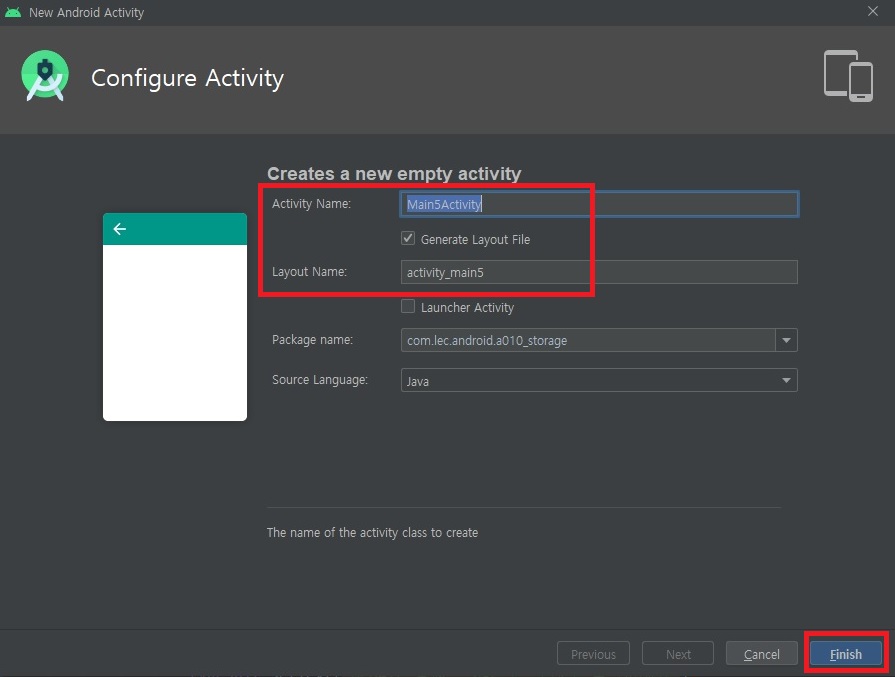Click the Cancel button
Screen dimensions: 895x677
tap(761, 654)
